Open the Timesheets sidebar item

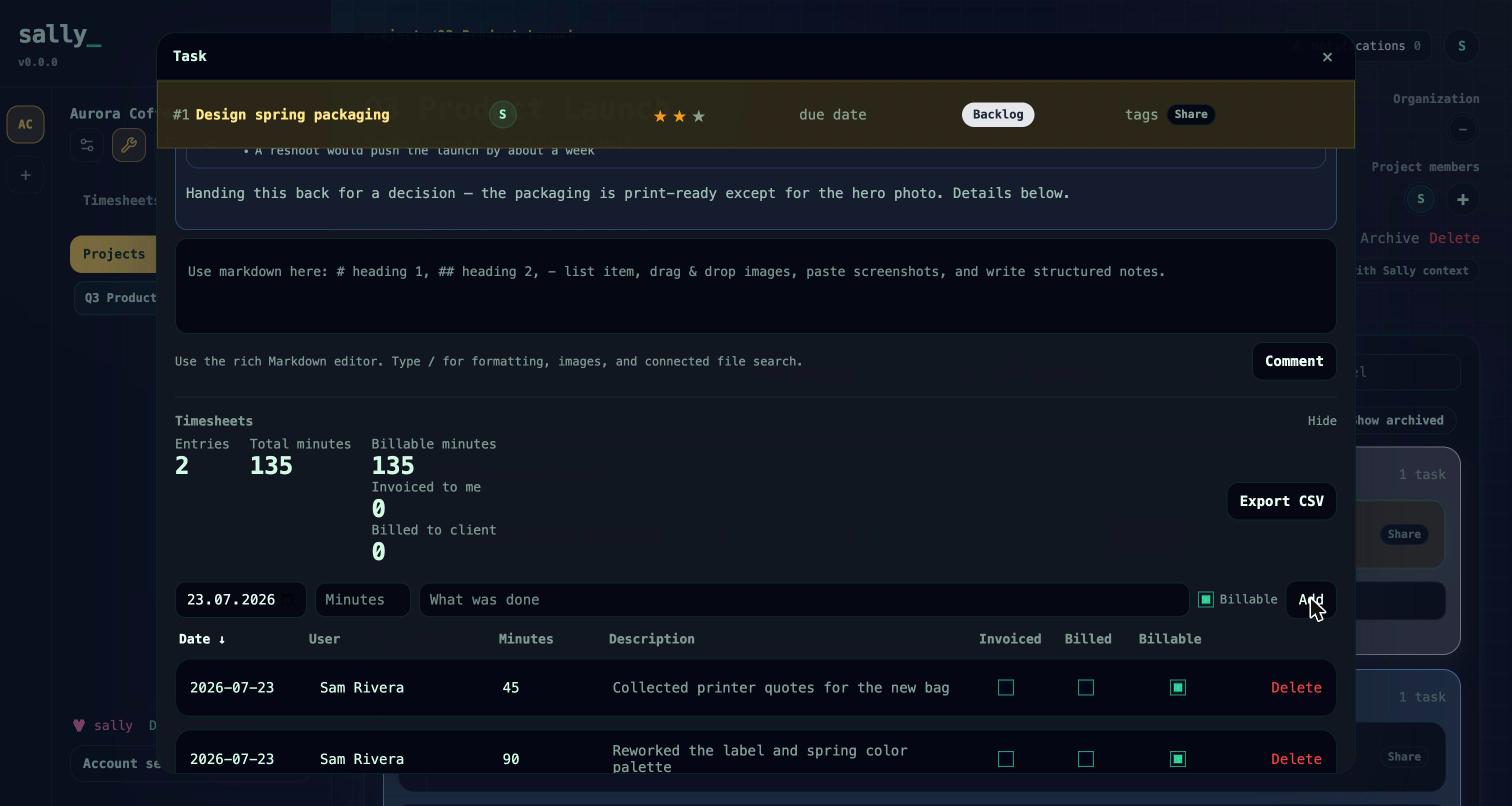pos(120,200)
